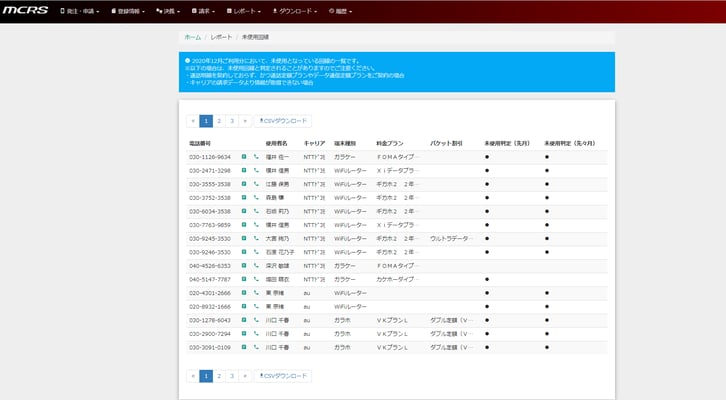Click the phone icon for 030-6034-3538
Image resolution: width=726 pixels, height=400 pixels.
(255, 211)
